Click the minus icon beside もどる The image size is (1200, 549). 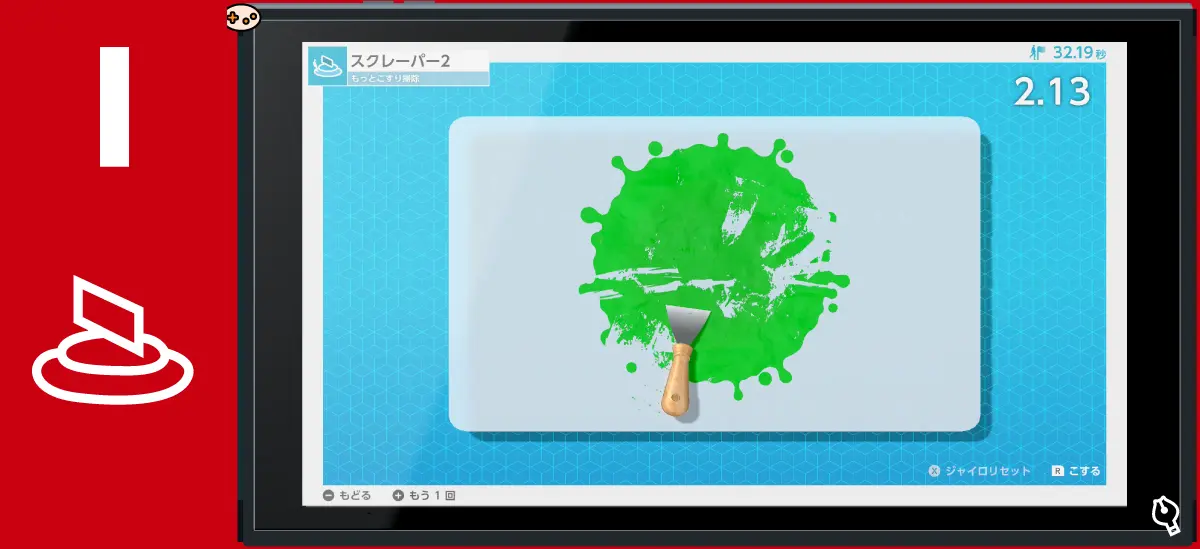coord(328,495)
